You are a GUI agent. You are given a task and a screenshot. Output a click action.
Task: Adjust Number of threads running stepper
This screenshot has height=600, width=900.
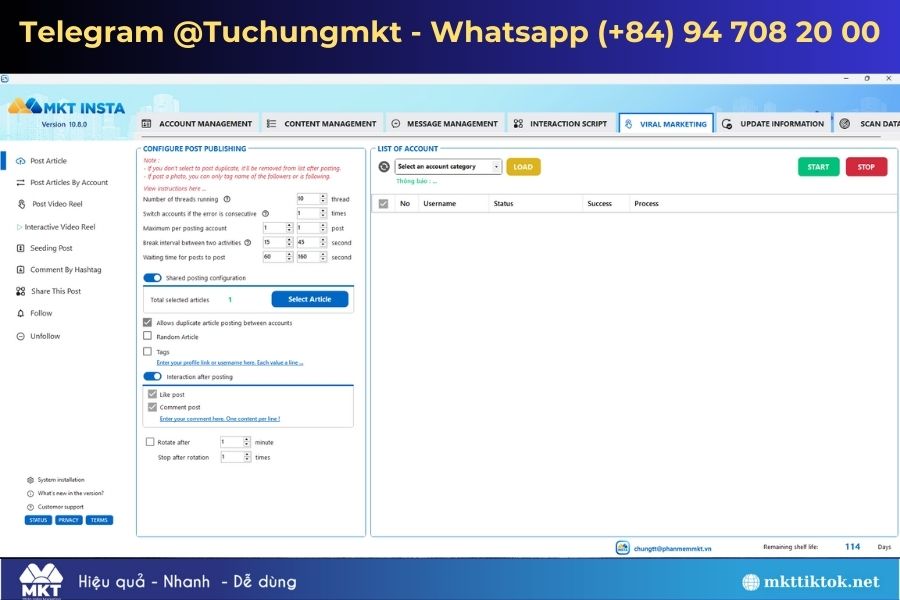tap(312, 199)
